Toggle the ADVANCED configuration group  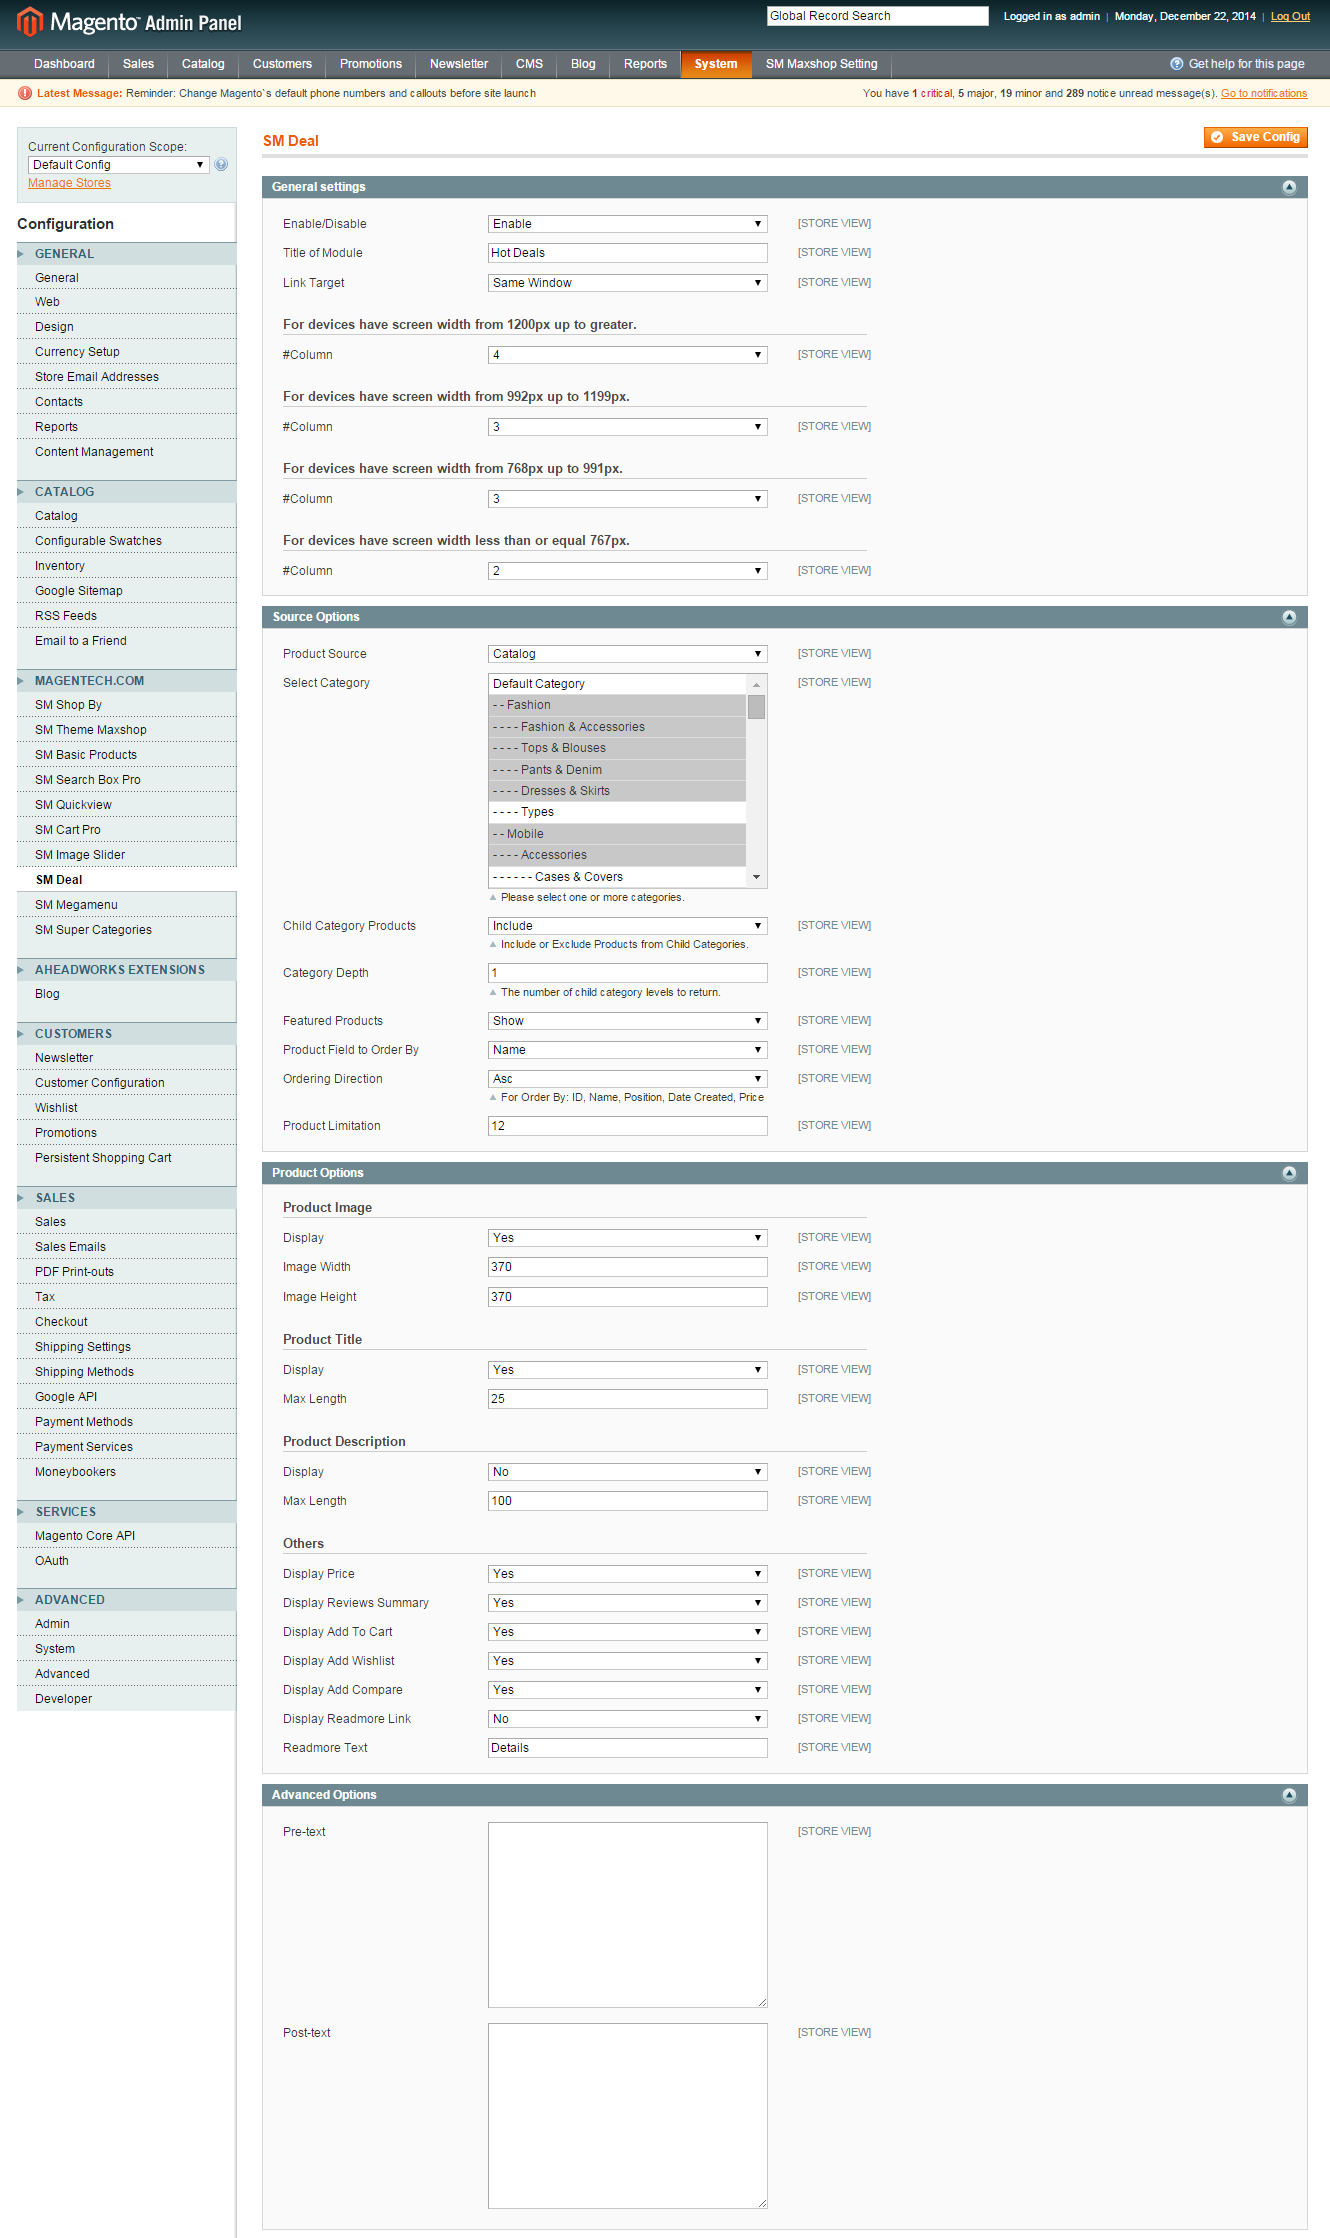pos(127,1600)
